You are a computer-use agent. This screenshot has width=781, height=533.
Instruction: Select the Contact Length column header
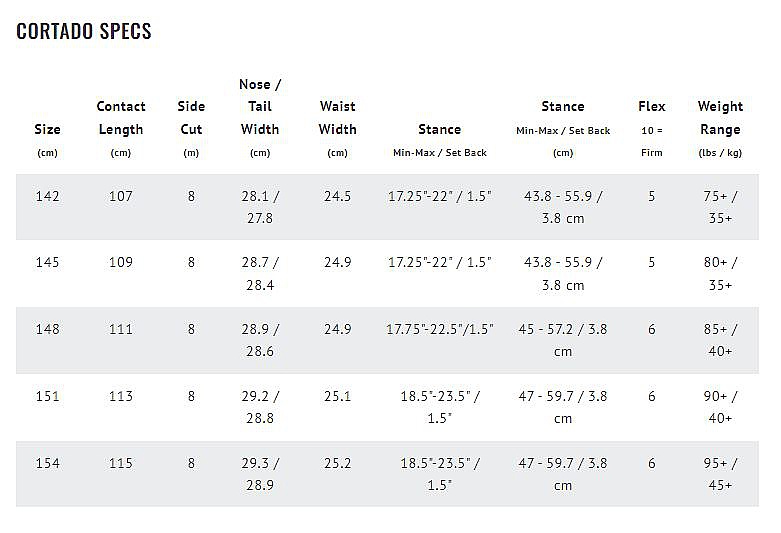pyautogui.click(x=121, y=118)
